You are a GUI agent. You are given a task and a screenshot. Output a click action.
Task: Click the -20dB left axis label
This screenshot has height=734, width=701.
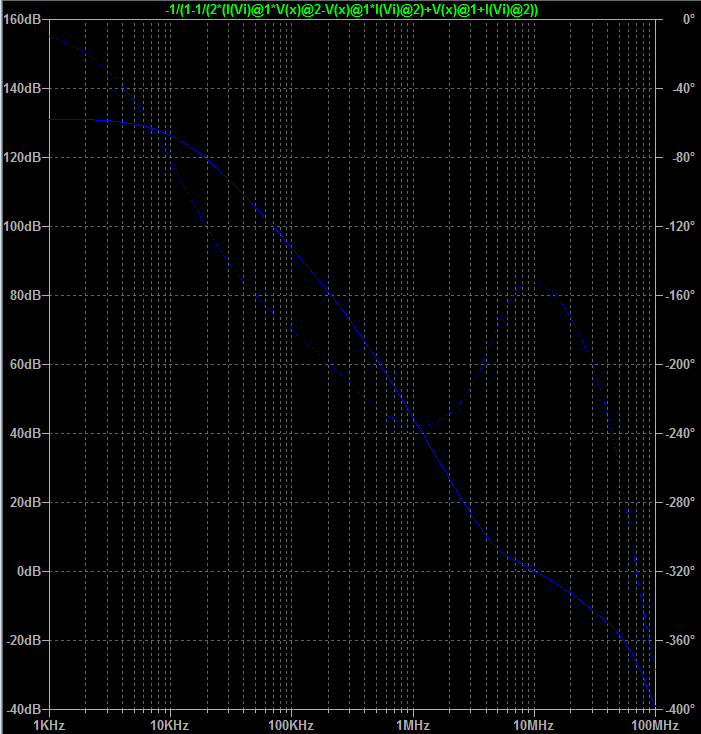coord(23,640)
